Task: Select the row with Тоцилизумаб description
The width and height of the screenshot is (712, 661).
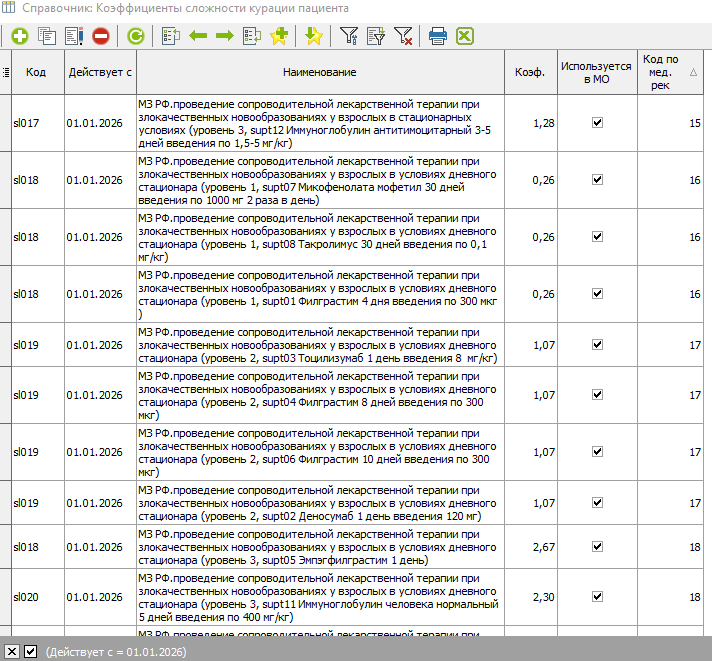Action: click(x=319, y=345)
